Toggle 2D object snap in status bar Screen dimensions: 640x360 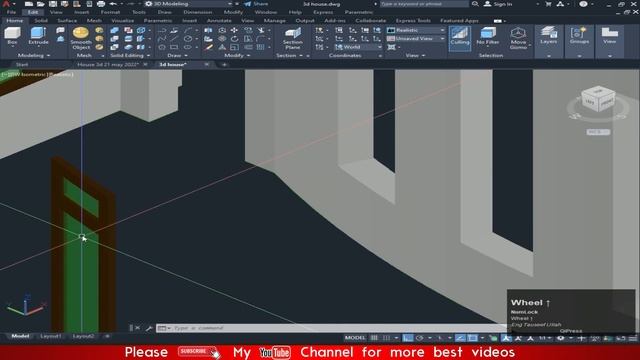(x=472, y=338)
